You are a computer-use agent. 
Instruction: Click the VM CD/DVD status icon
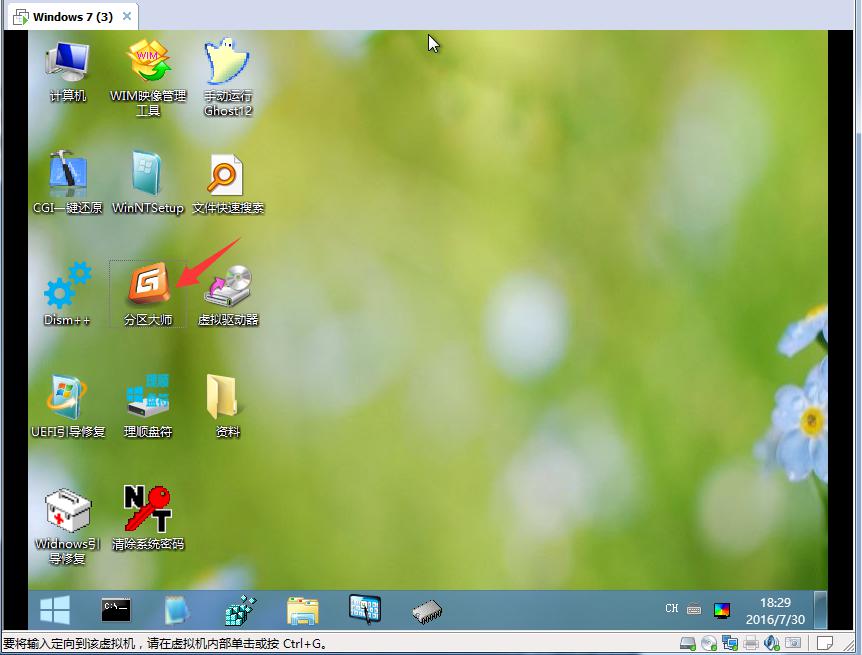click(x=709, y=643)
